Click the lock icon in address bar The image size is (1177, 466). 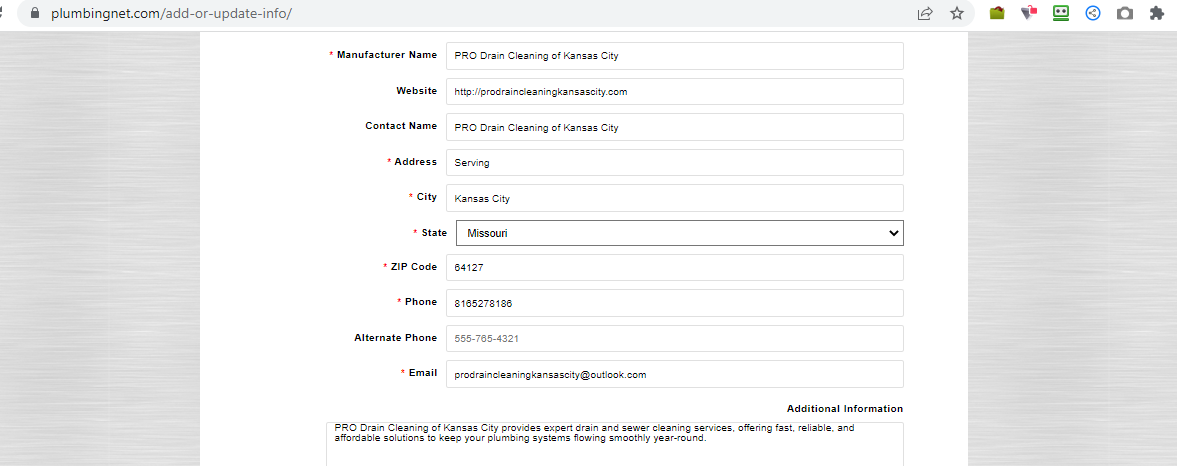click(x=33, y=14)
